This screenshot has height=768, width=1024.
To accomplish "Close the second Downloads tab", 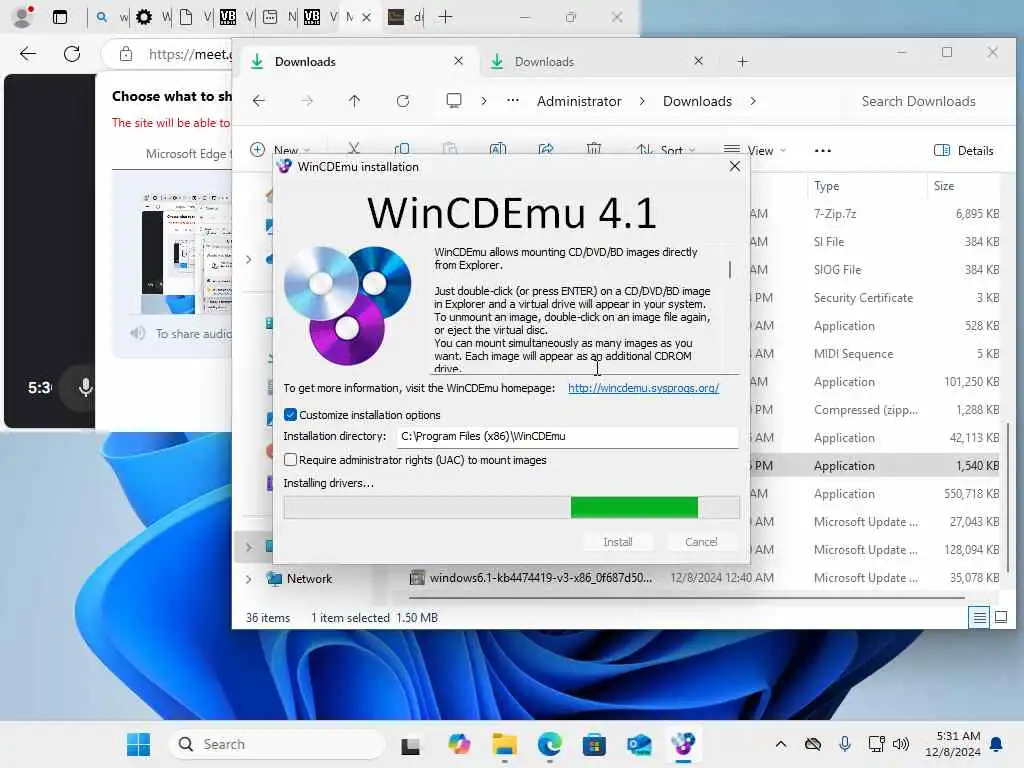I will pos(698,61).
